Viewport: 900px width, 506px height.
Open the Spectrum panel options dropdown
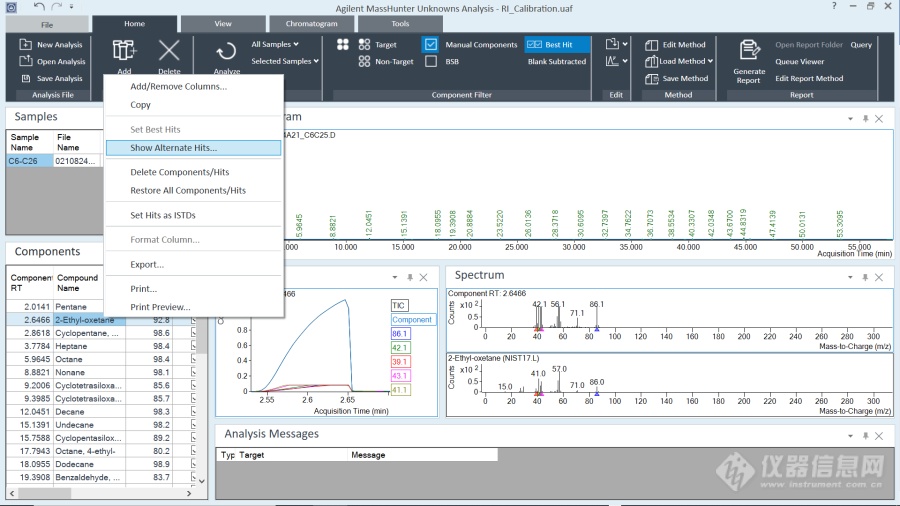pos(850,277)
